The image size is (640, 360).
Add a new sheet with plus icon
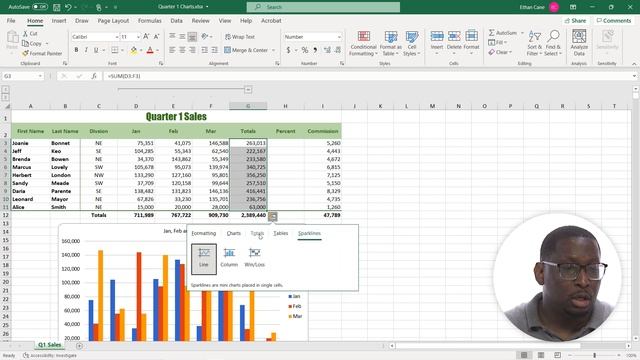click(79, 346)
